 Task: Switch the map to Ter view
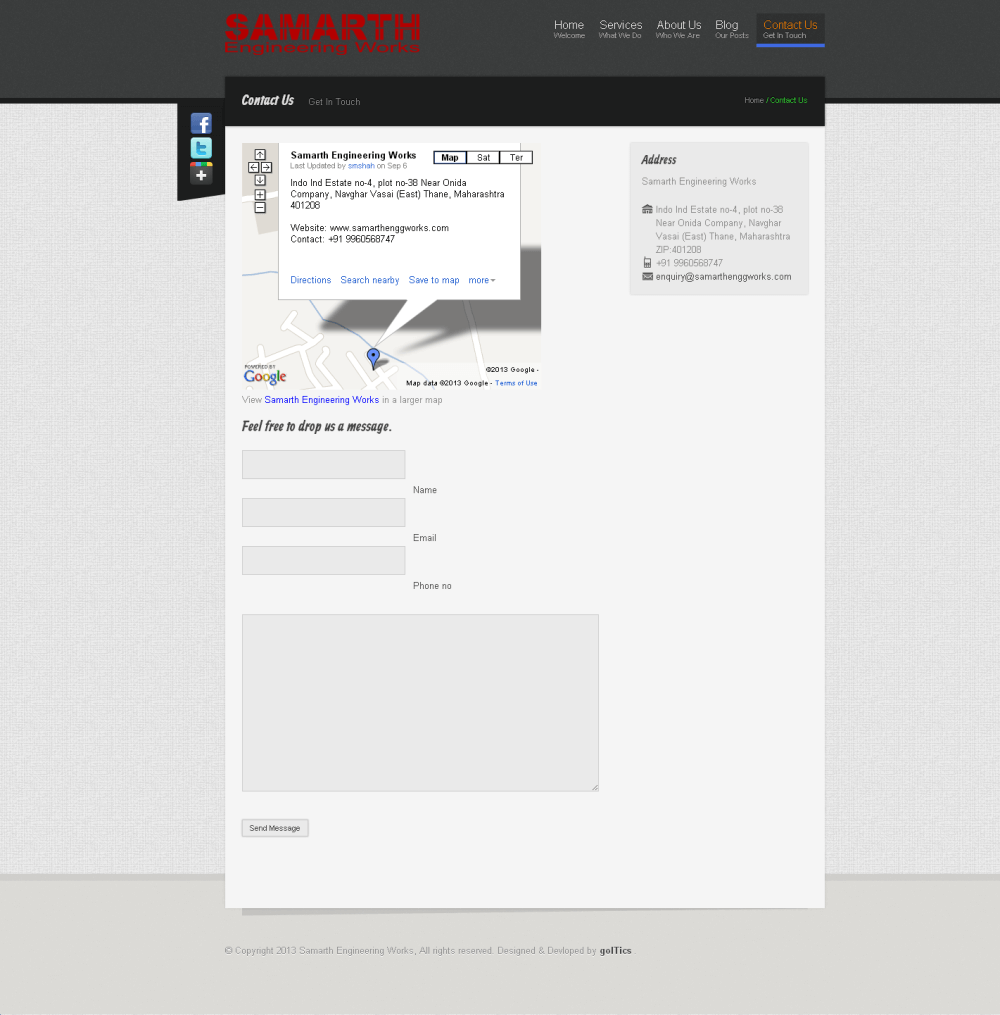pyautogui.click(x=517, y=157)
